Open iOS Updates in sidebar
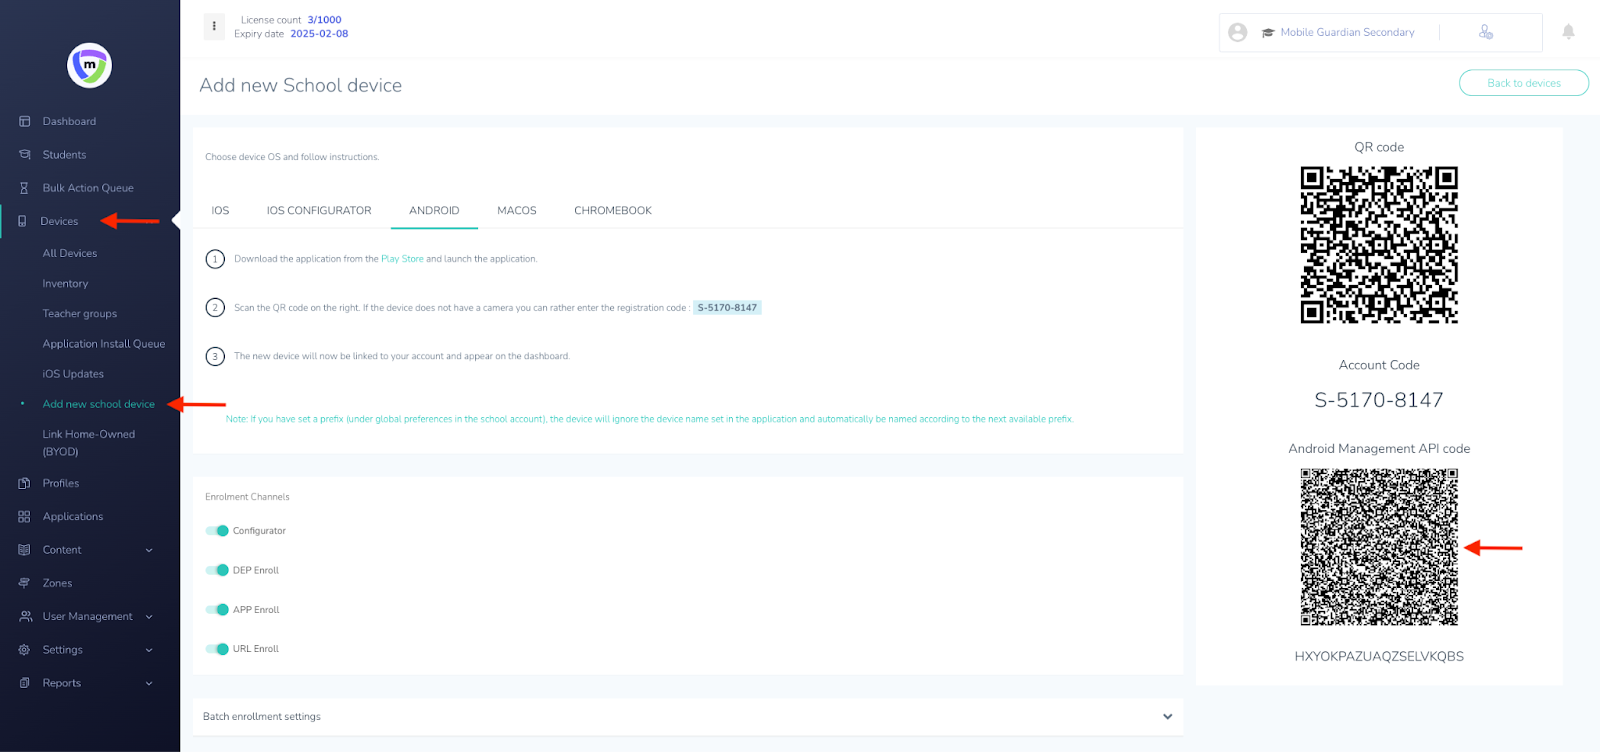Viewport: 1600px width, 752px height. coord(73,374)
